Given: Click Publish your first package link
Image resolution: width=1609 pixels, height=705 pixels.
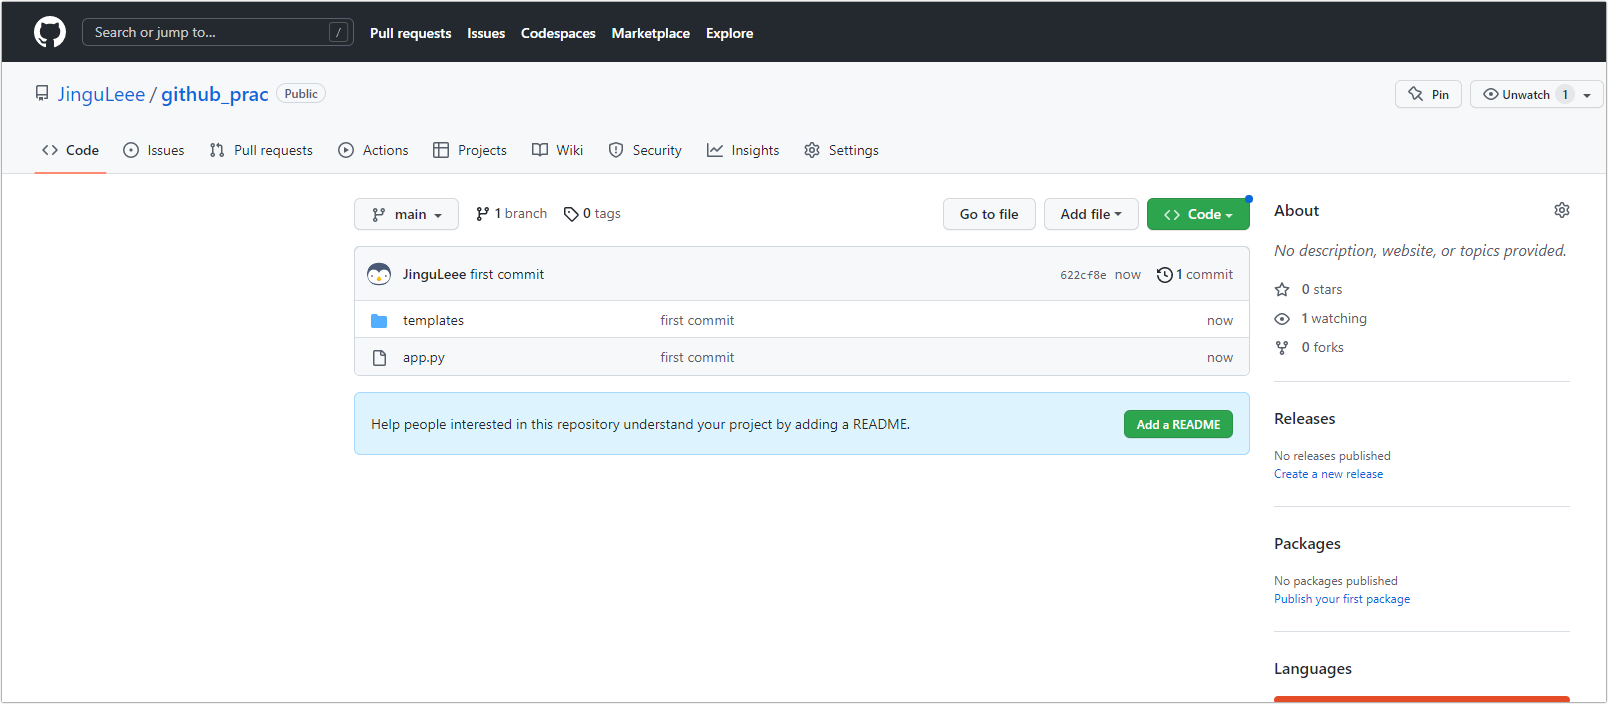Looking at the screenshot, I should coord(1342,599).
